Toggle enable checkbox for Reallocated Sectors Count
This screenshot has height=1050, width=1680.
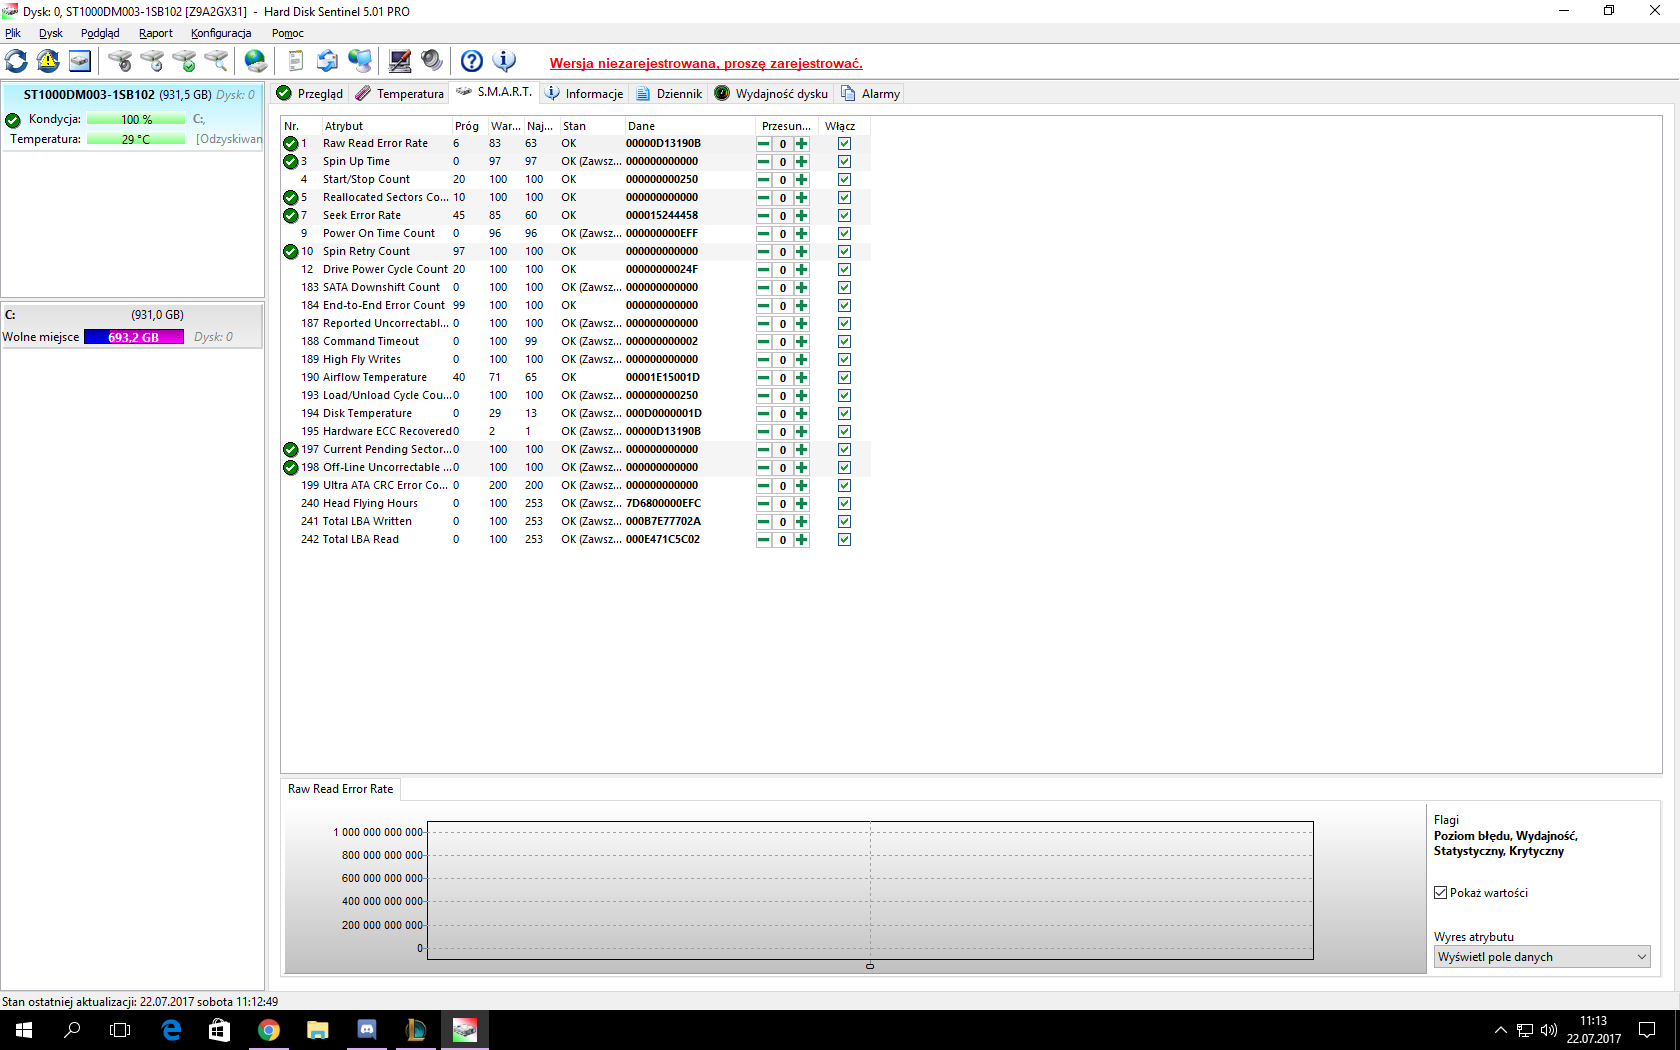[x=844, y=198]
